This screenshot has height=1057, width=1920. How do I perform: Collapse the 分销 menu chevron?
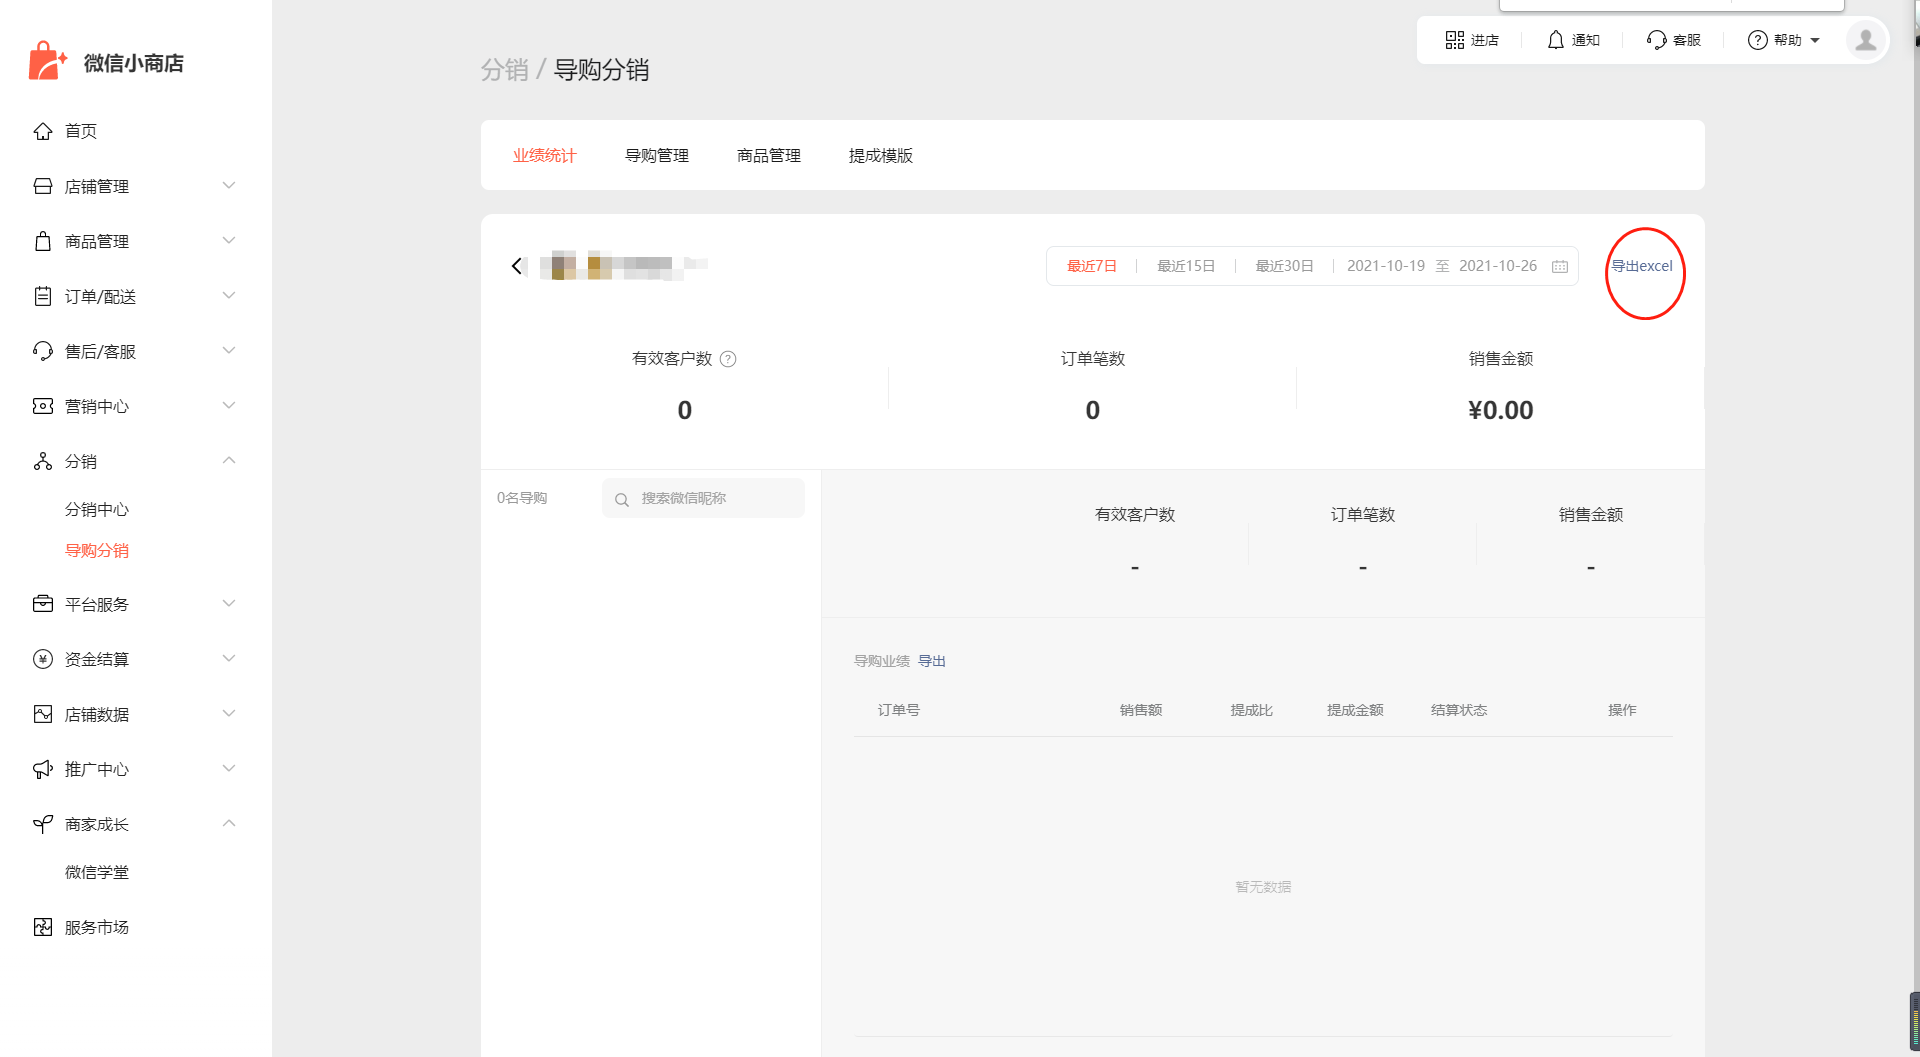(x=229, y=461)
